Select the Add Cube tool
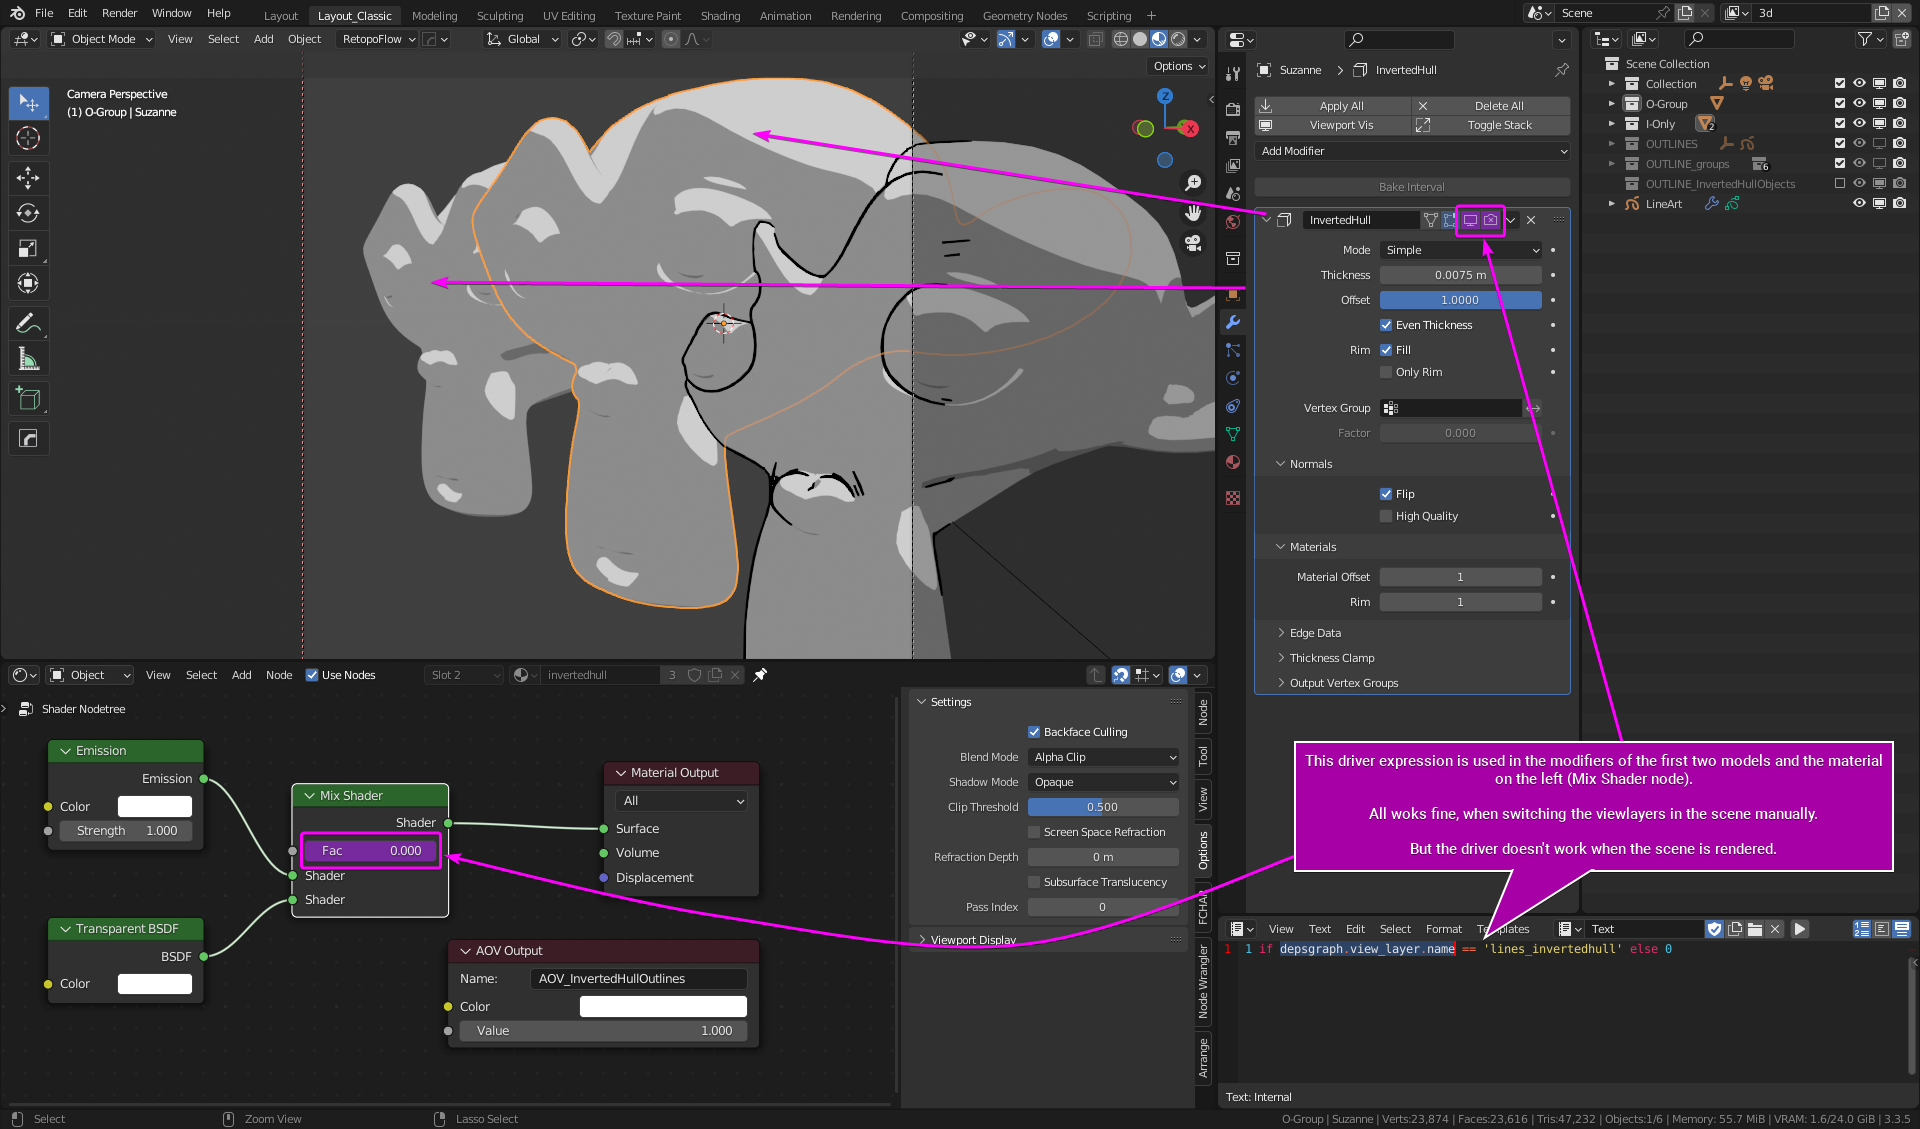 (x=28, y=398)
